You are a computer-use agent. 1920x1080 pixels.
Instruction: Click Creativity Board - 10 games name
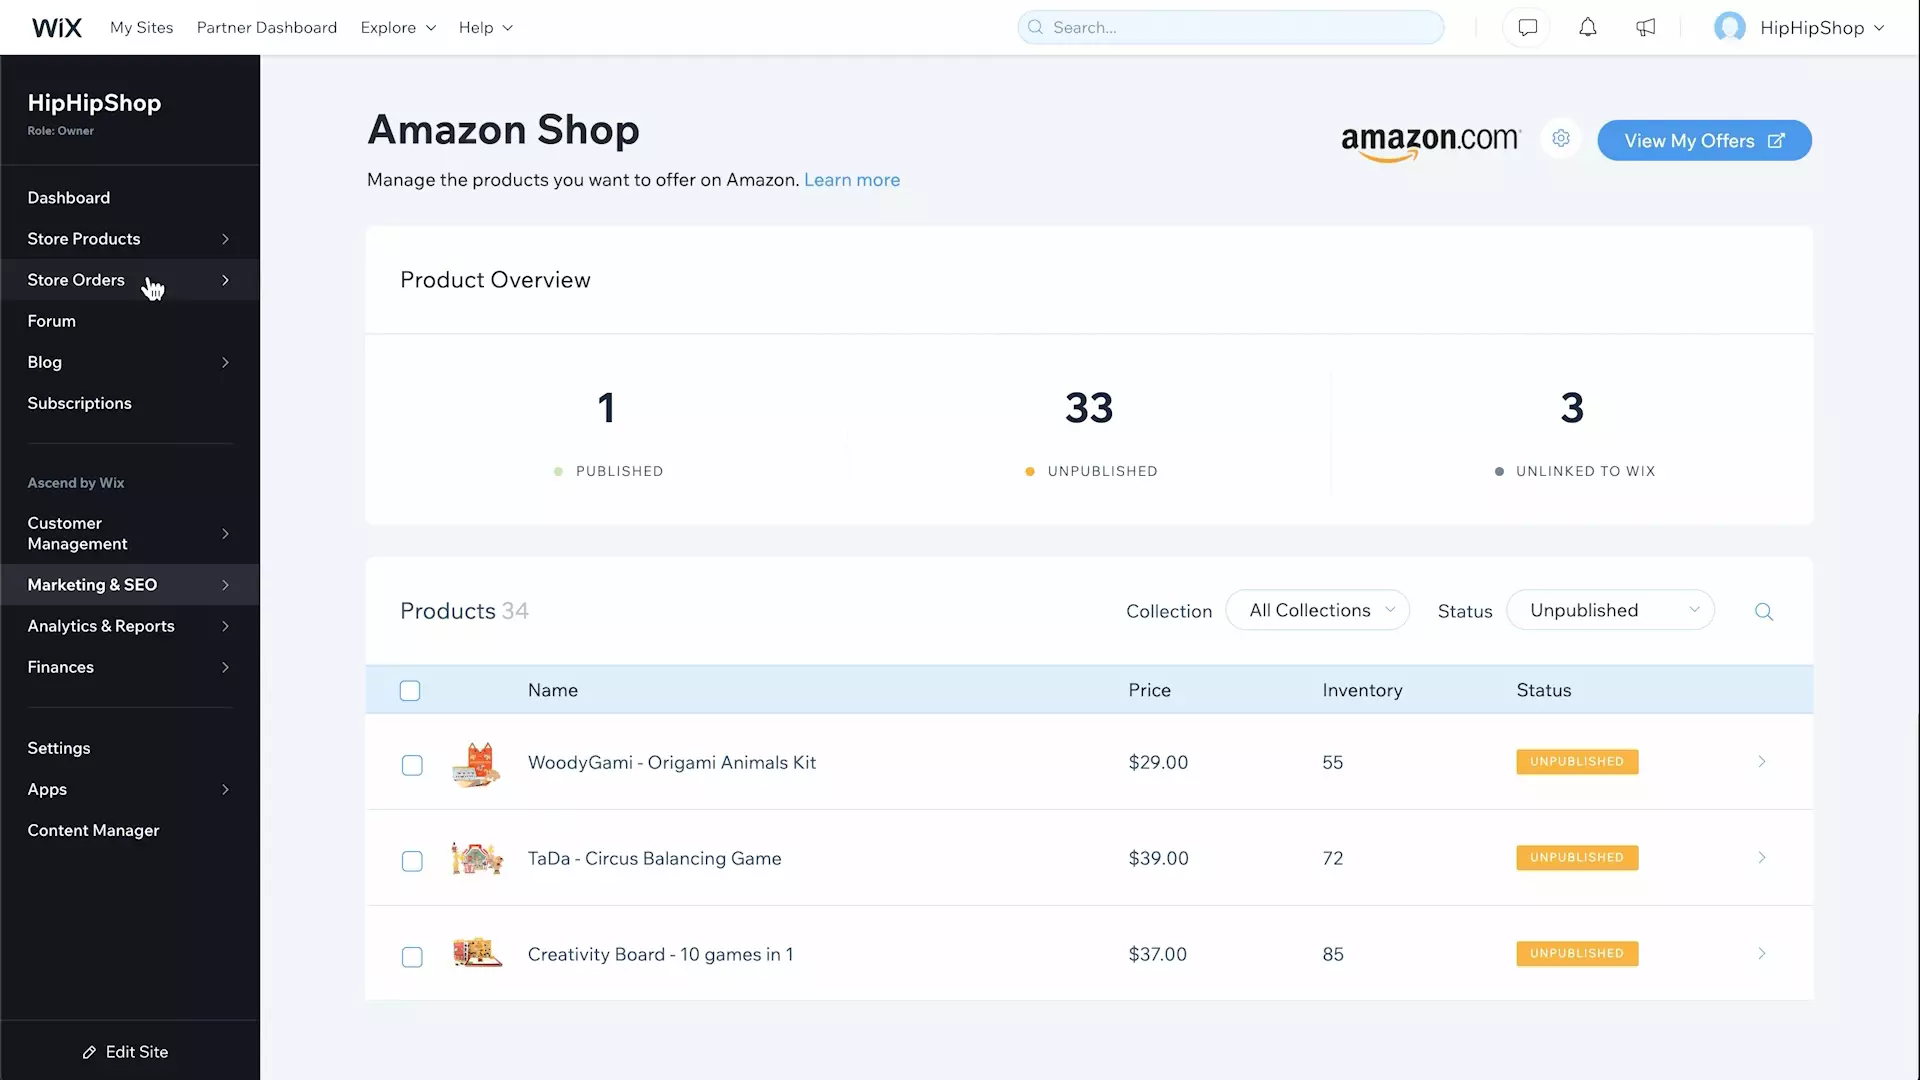click(660, 955)
